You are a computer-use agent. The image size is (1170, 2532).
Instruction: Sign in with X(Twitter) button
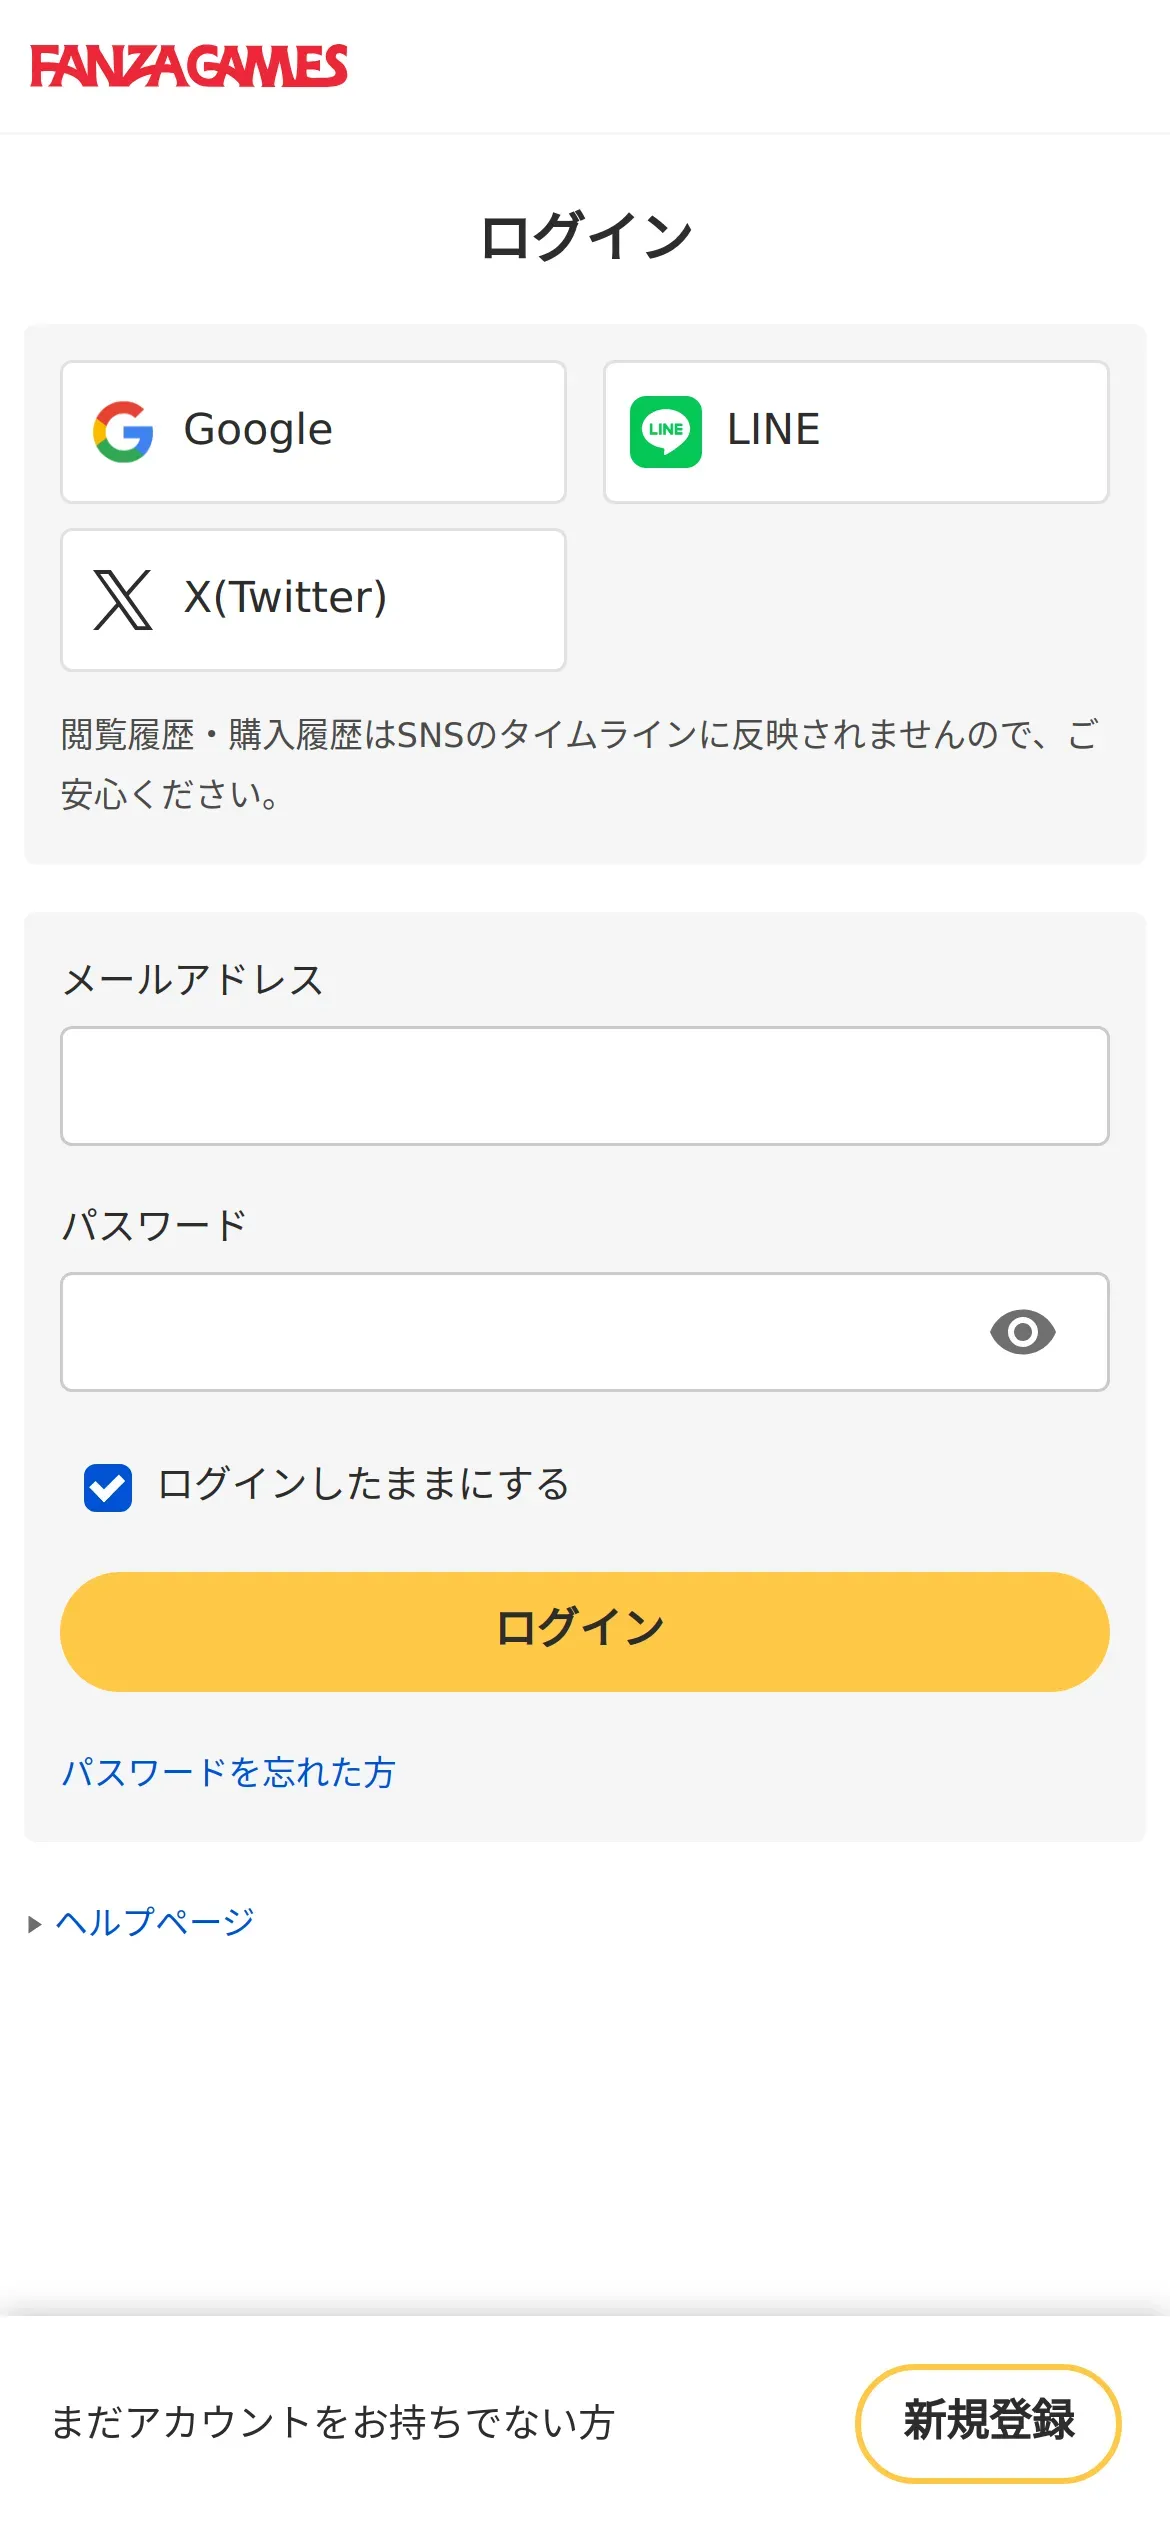pos(313,600)
